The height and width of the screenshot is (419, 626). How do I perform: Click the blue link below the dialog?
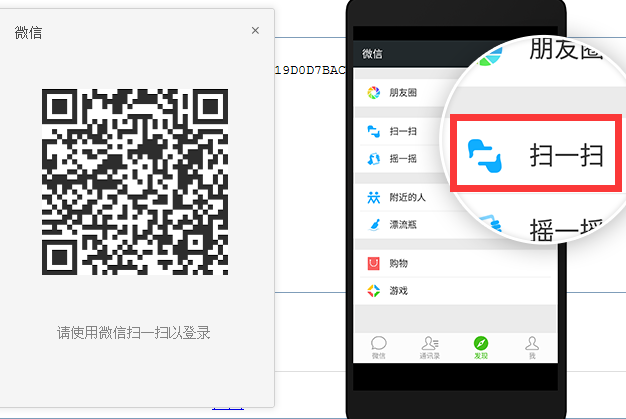coord(228,408)
